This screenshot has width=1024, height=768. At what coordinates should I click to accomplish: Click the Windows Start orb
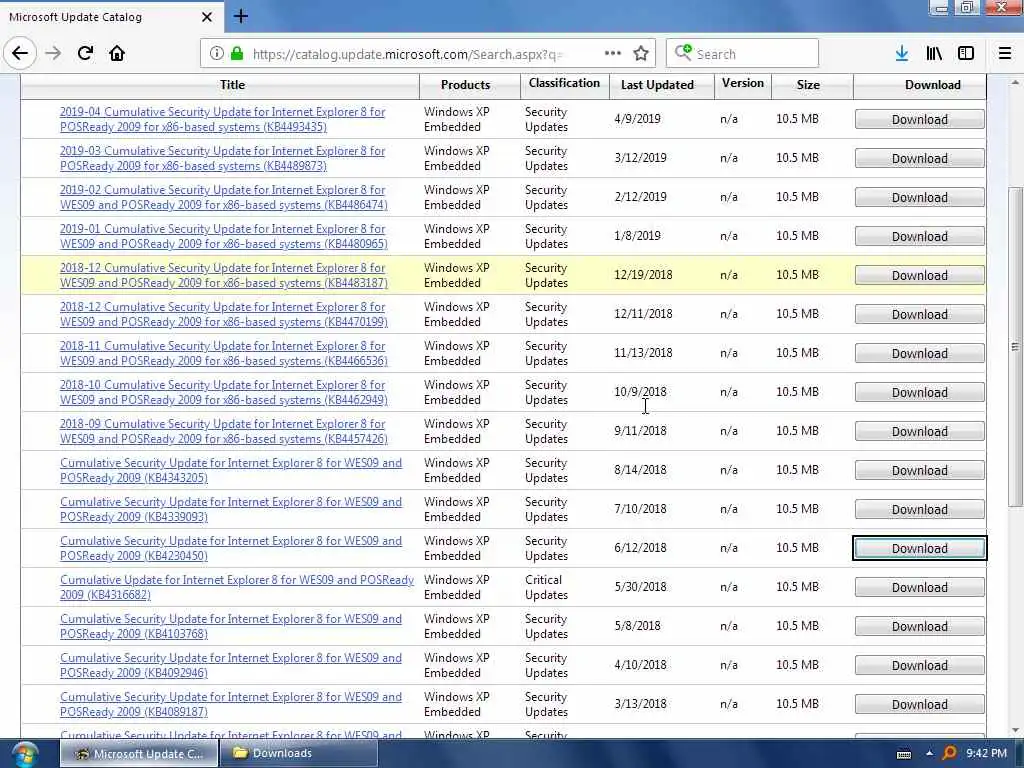tap(24, 754)
